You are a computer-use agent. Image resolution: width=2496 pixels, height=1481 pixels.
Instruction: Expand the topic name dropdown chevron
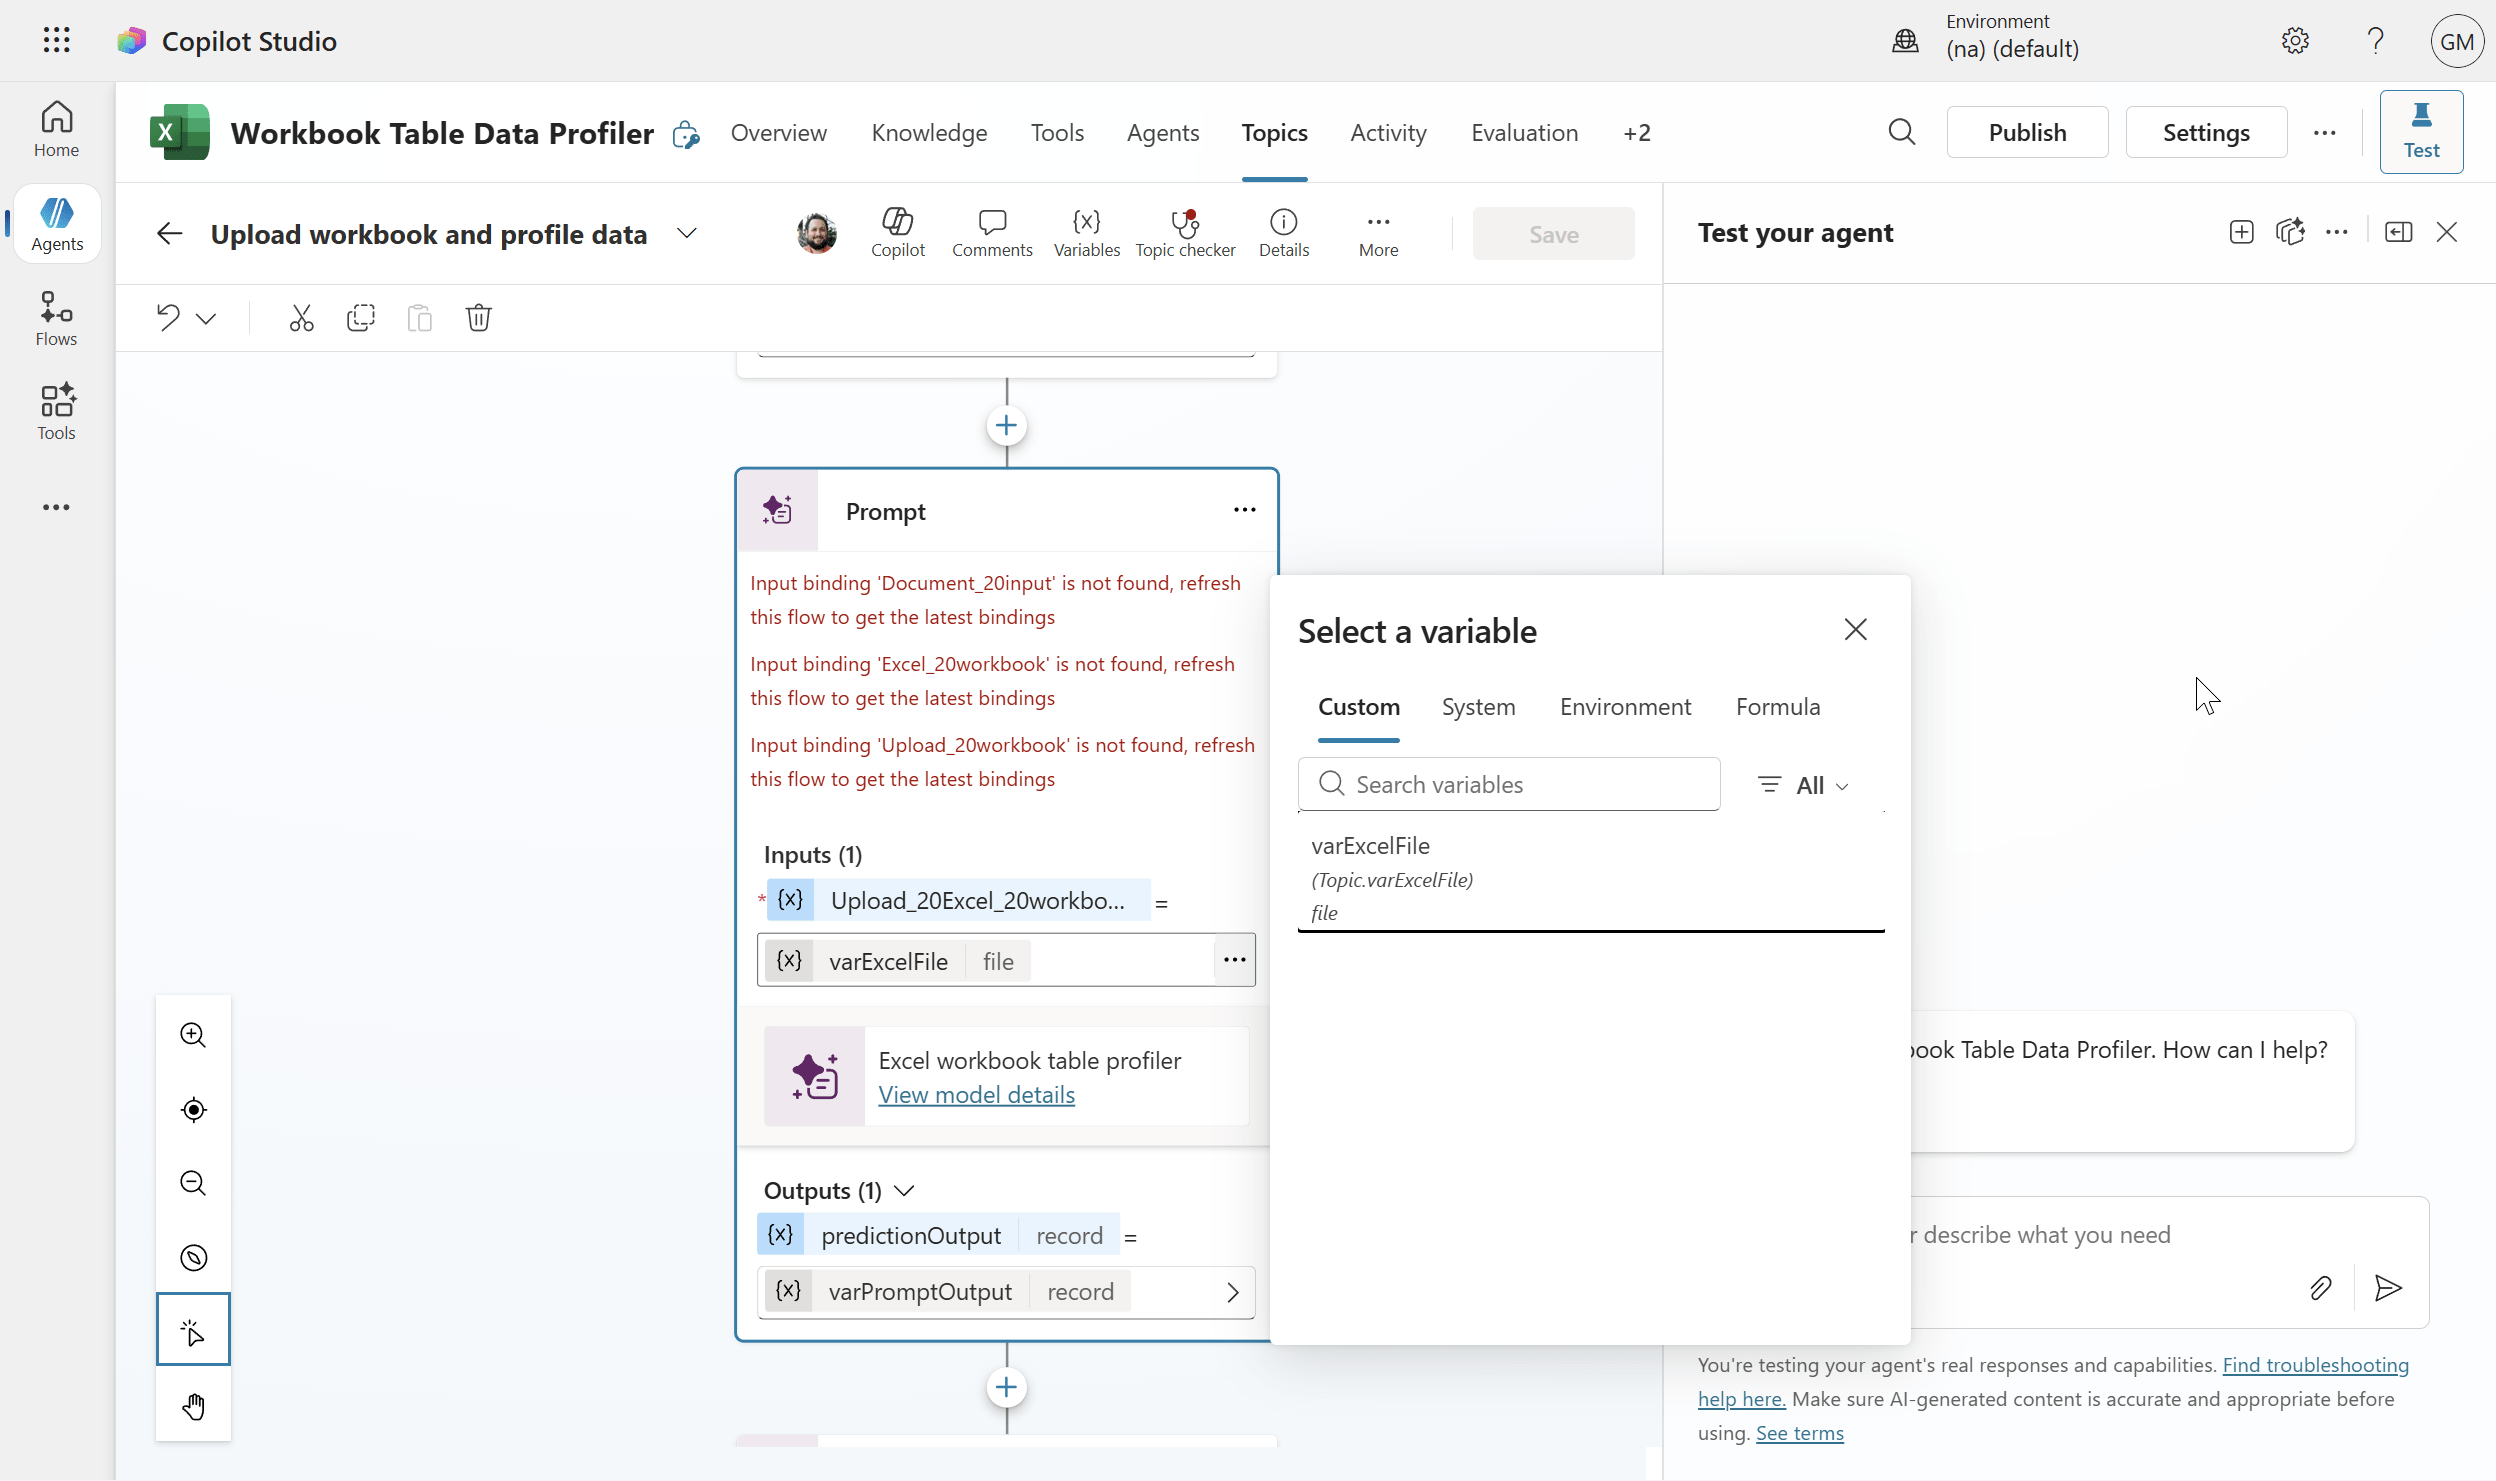tap(686, 233)
